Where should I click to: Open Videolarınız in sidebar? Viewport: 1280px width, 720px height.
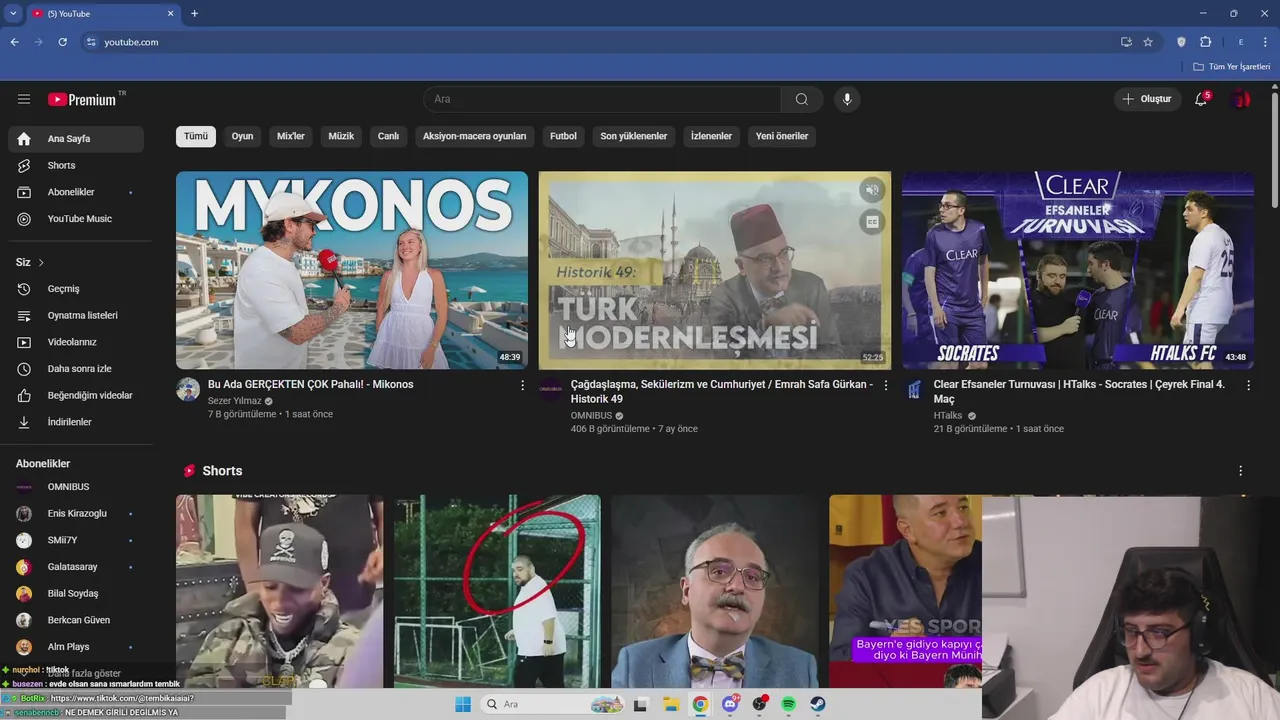pos(76,342)
